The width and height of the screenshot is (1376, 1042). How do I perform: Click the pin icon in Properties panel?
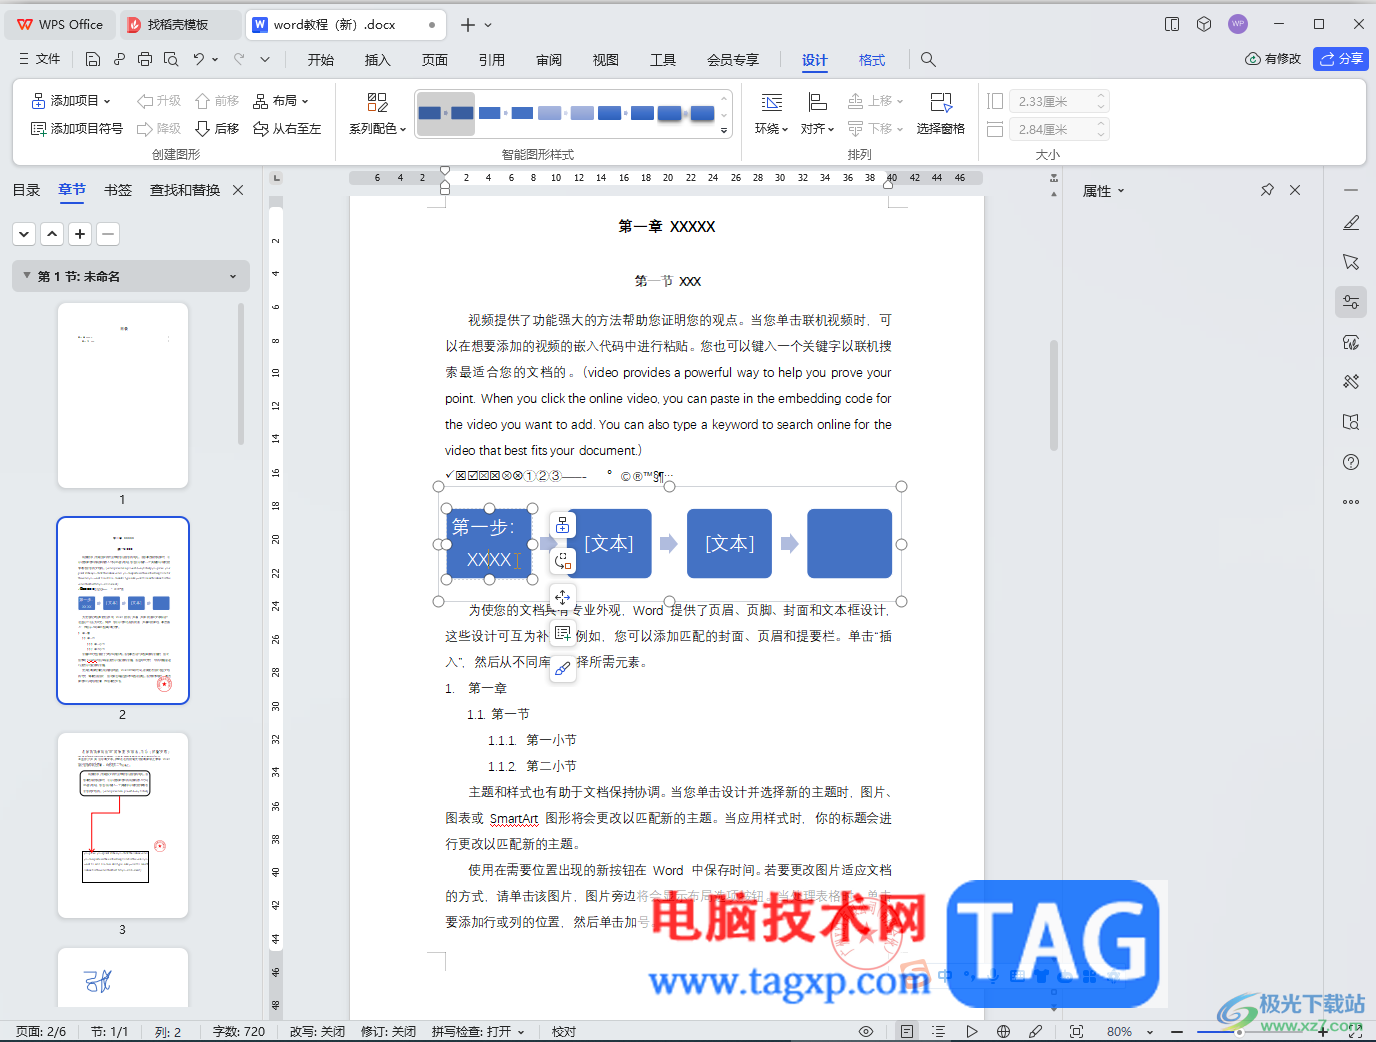point(1267,190)
